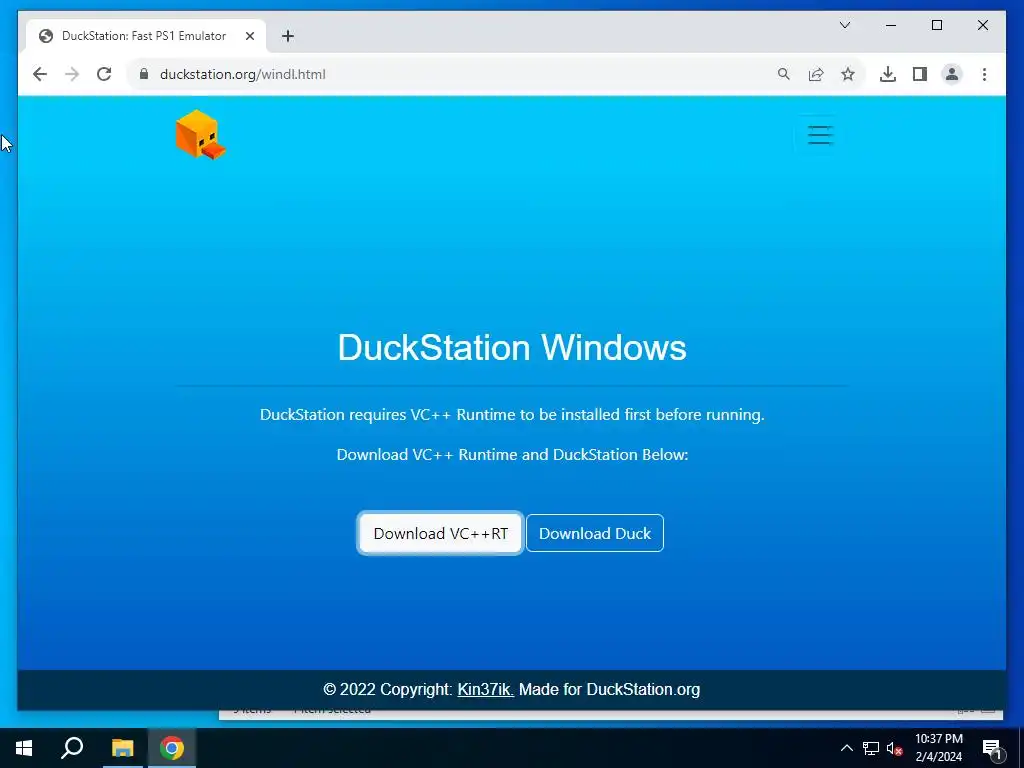Show hidden system tray icons
This screenshot has height=768, width=1024.
tap(846, 748)
